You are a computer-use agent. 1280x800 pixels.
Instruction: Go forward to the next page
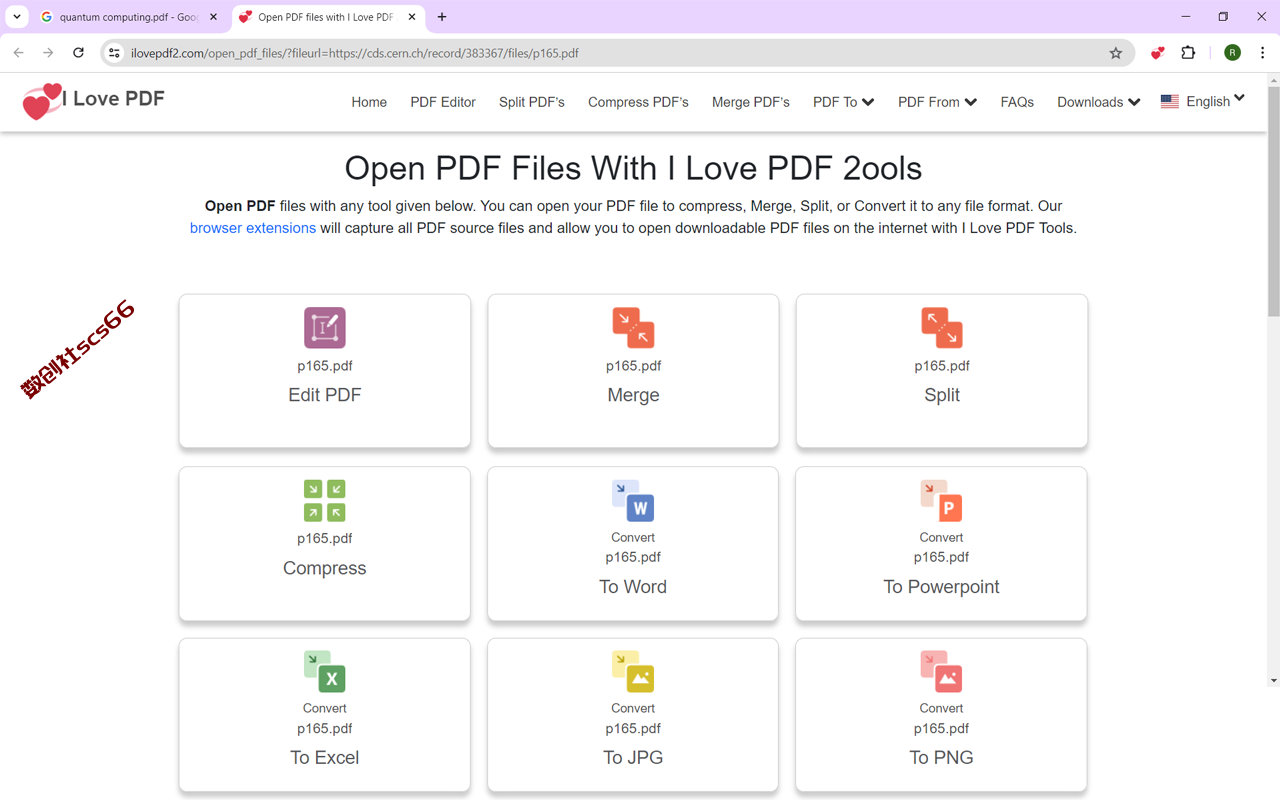tap(48, 53)
